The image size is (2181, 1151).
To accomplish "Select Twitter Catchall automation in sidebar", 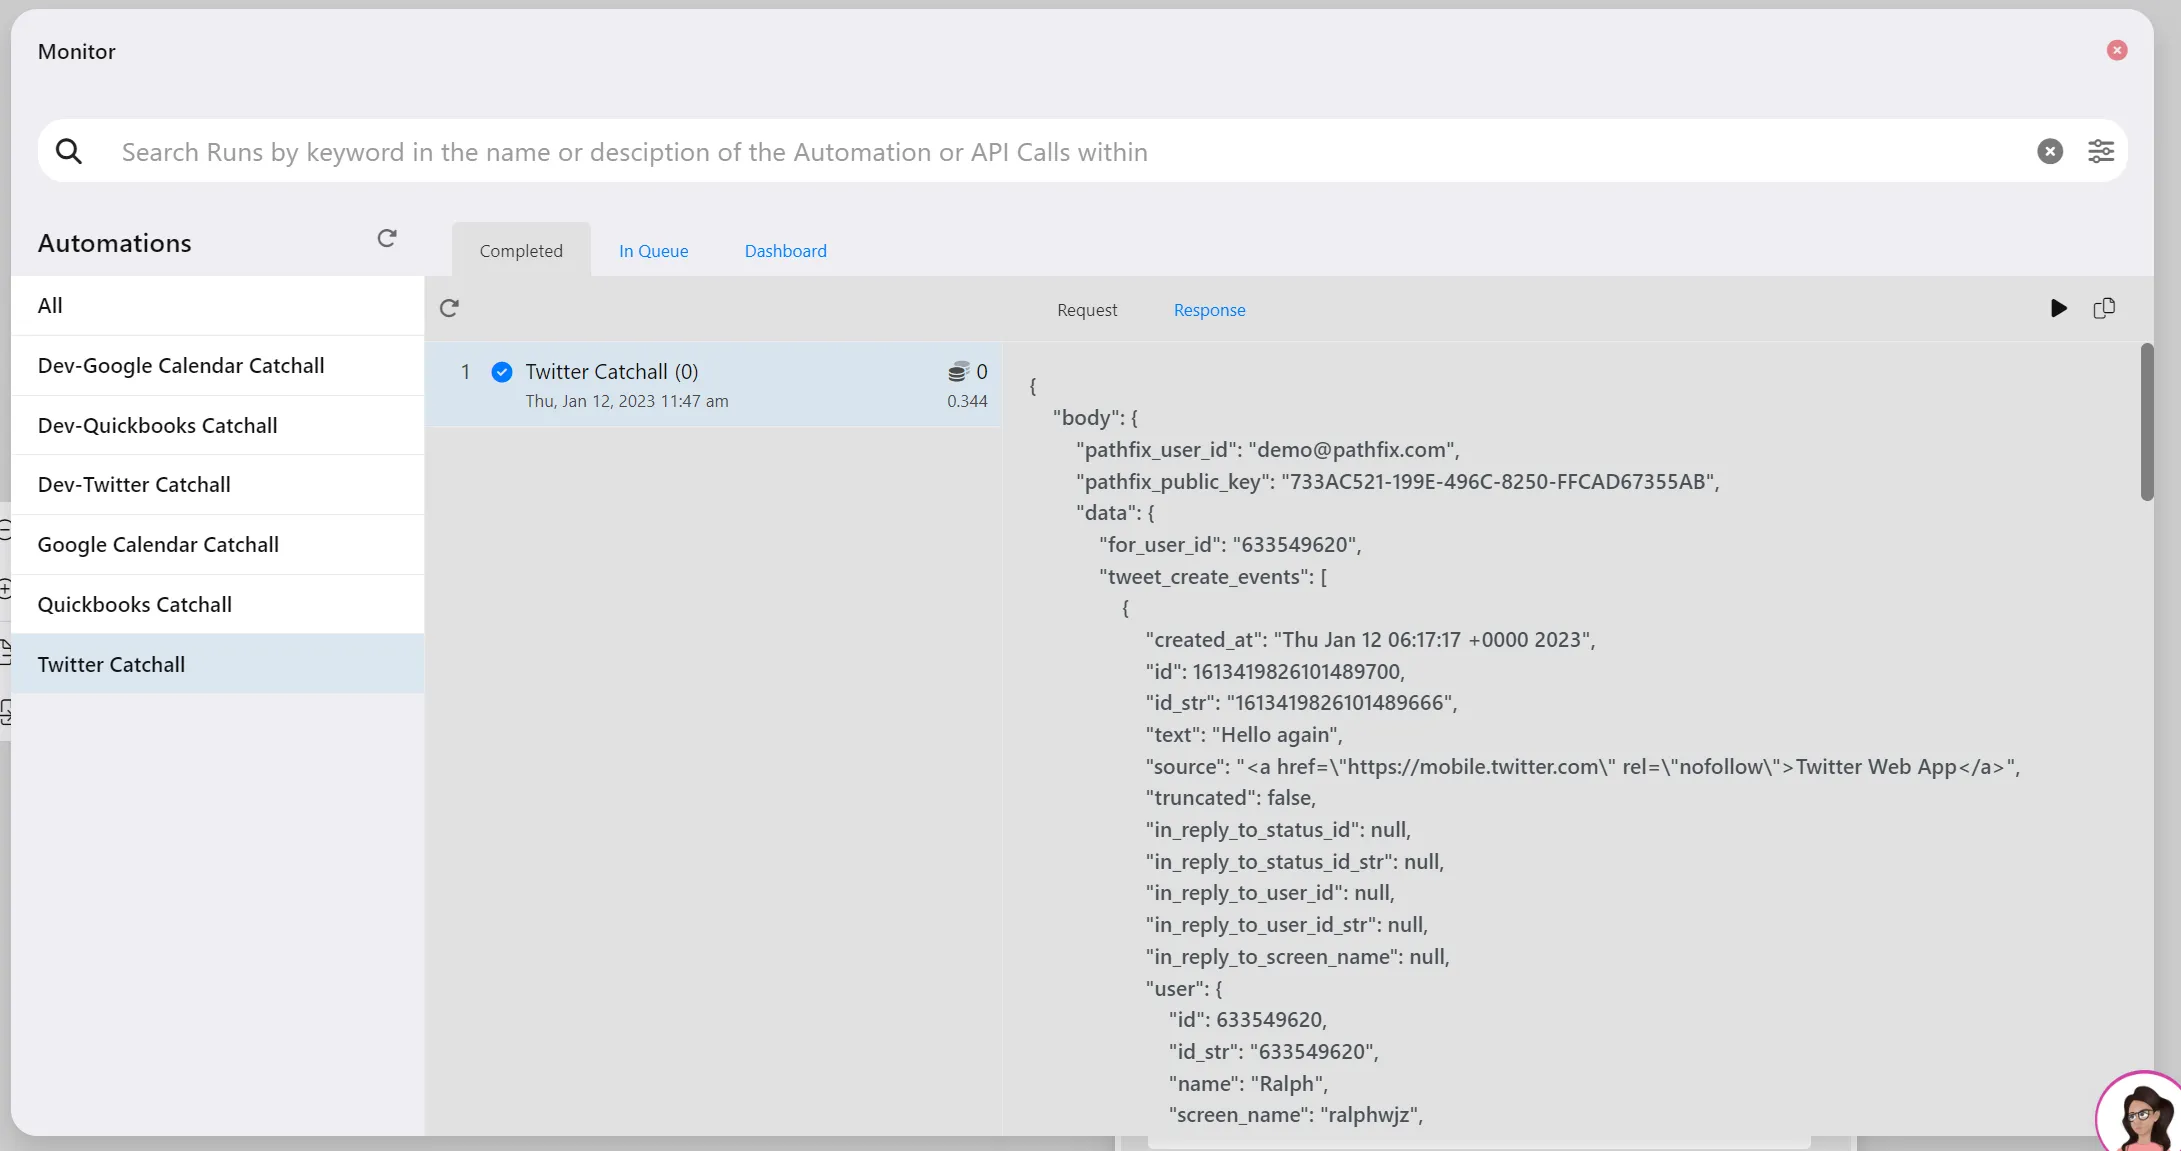I will (x=218, y=665).
